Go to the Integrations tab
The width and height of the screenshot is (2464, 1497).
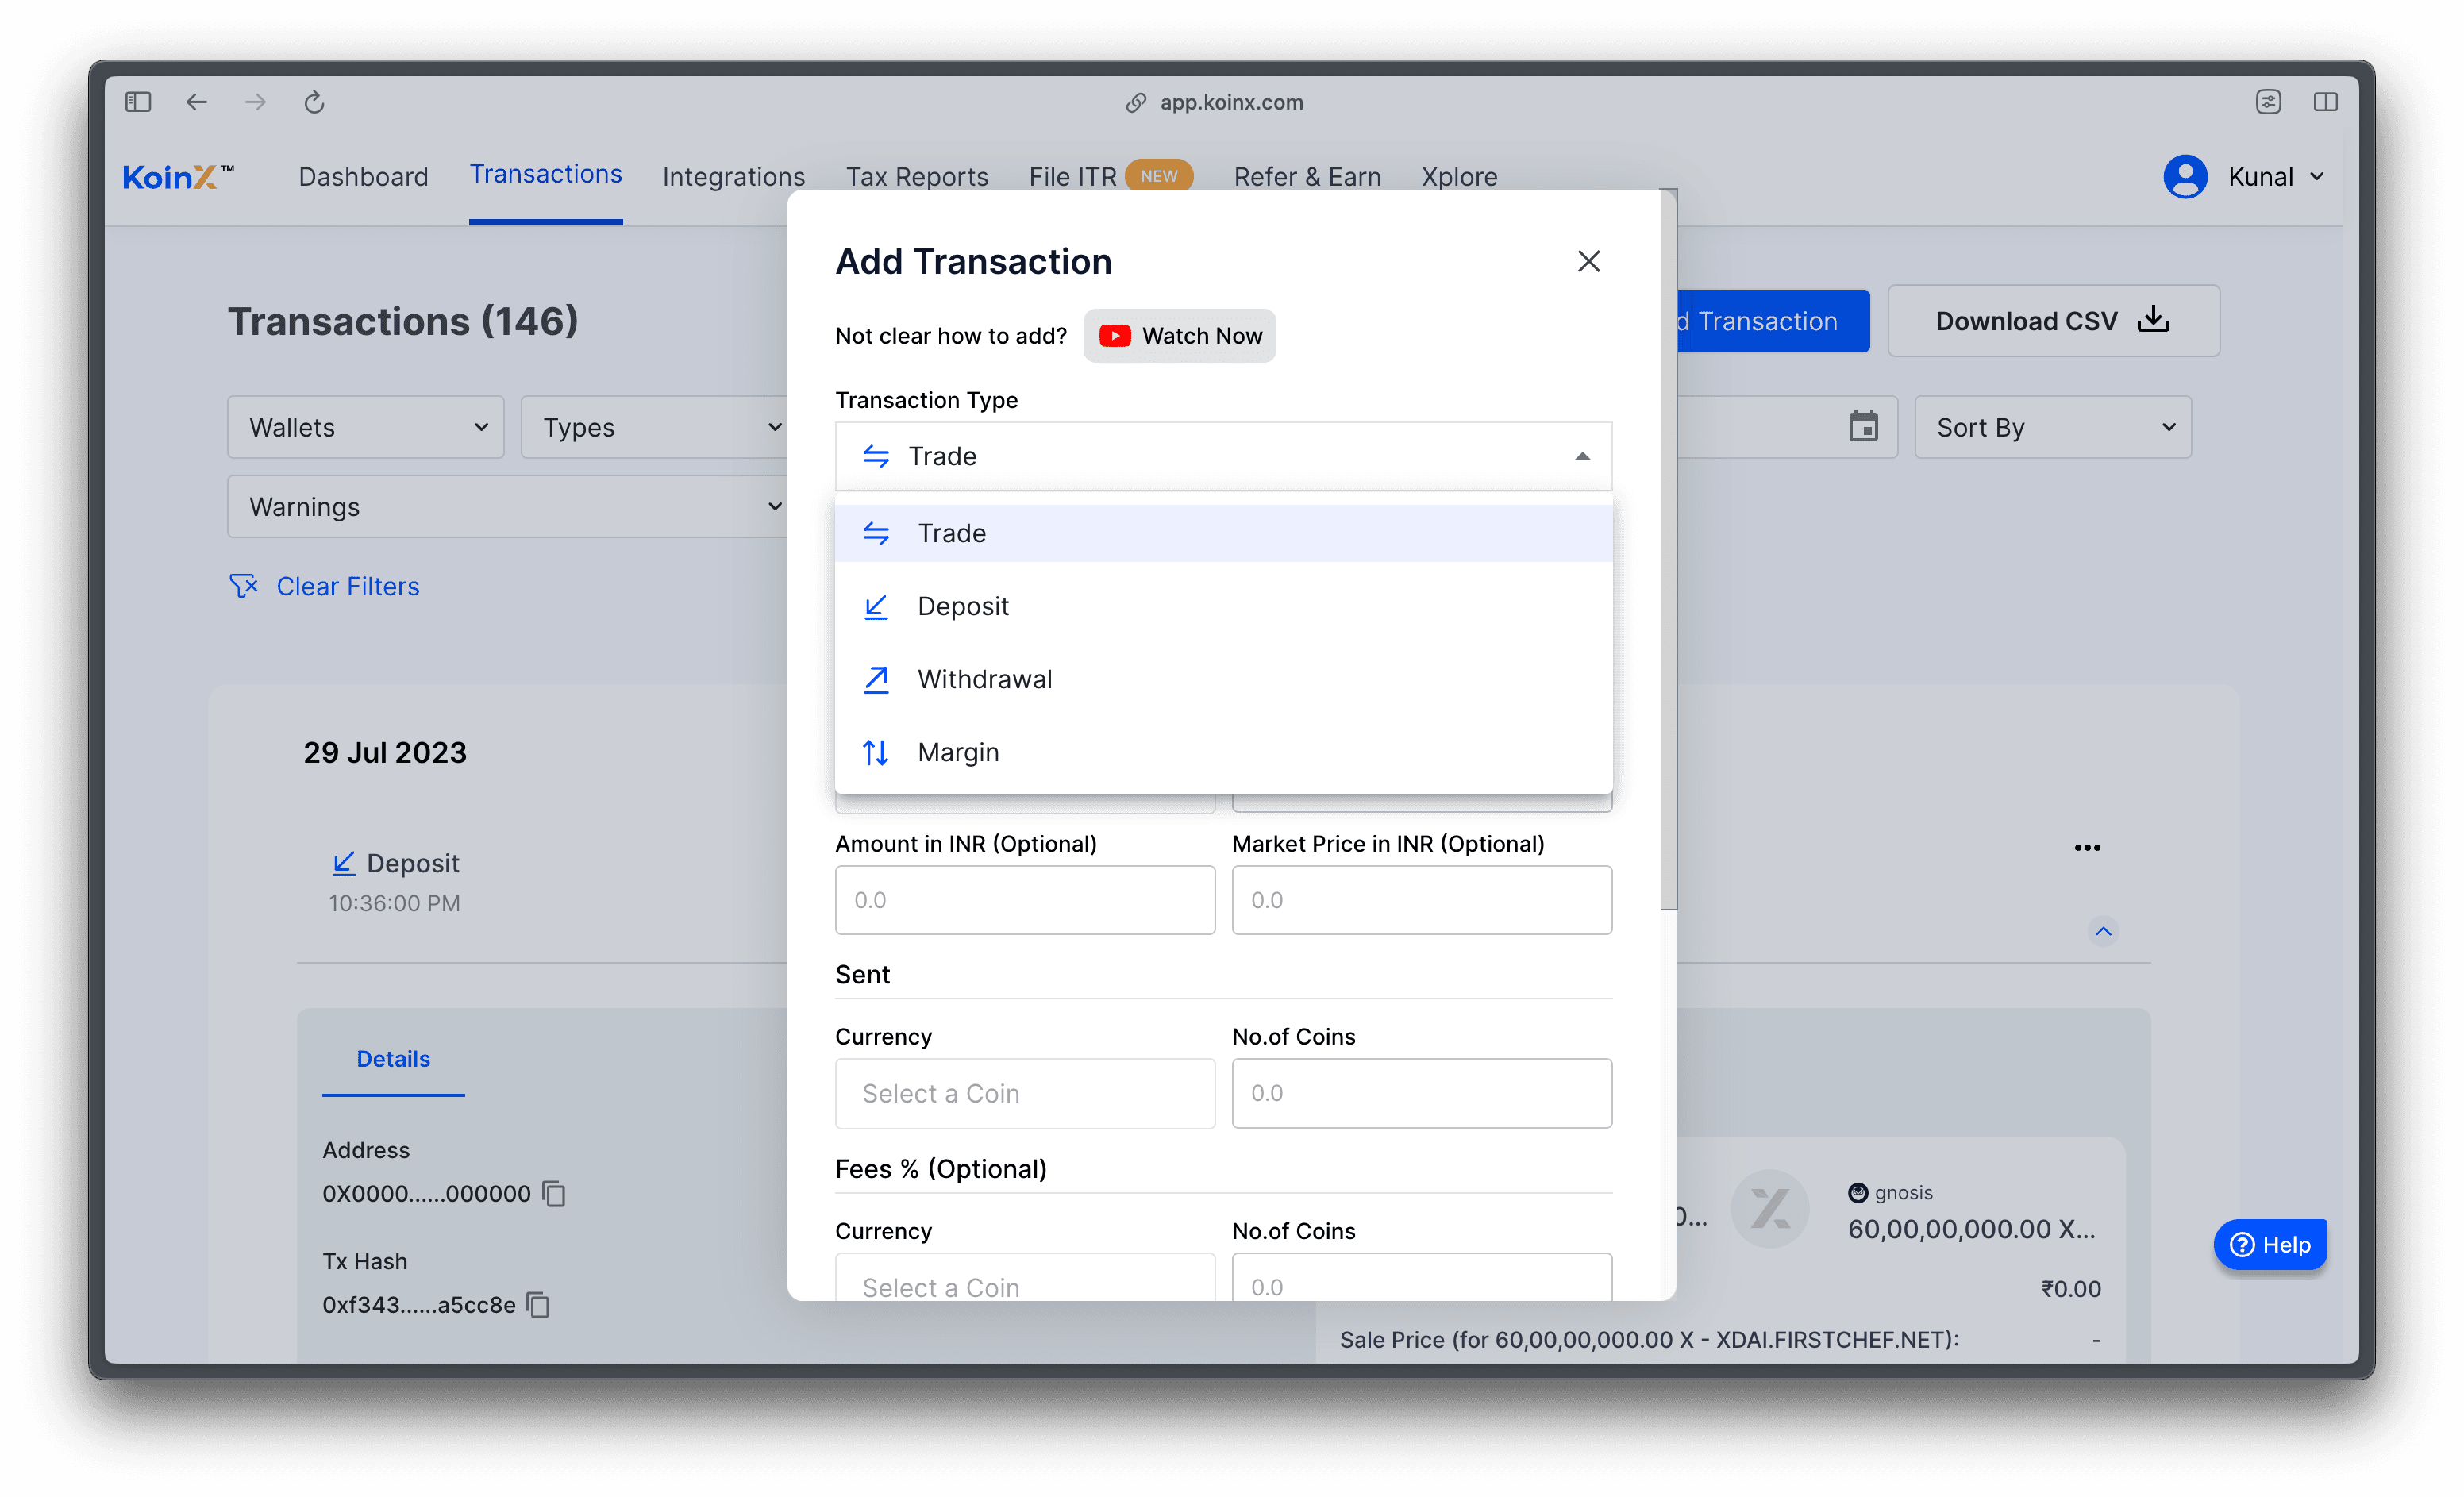pos(733,177)
